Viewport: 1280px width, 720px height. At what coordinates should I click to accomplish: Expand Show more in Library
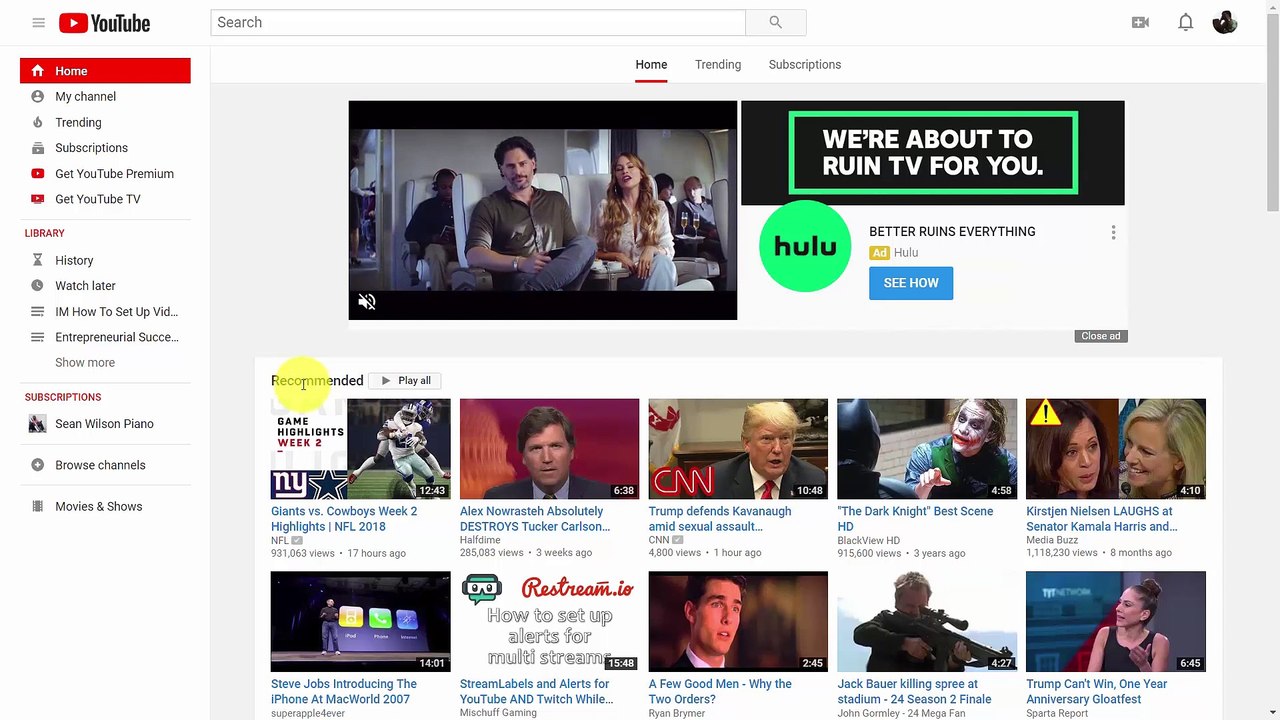coord(85,363)
